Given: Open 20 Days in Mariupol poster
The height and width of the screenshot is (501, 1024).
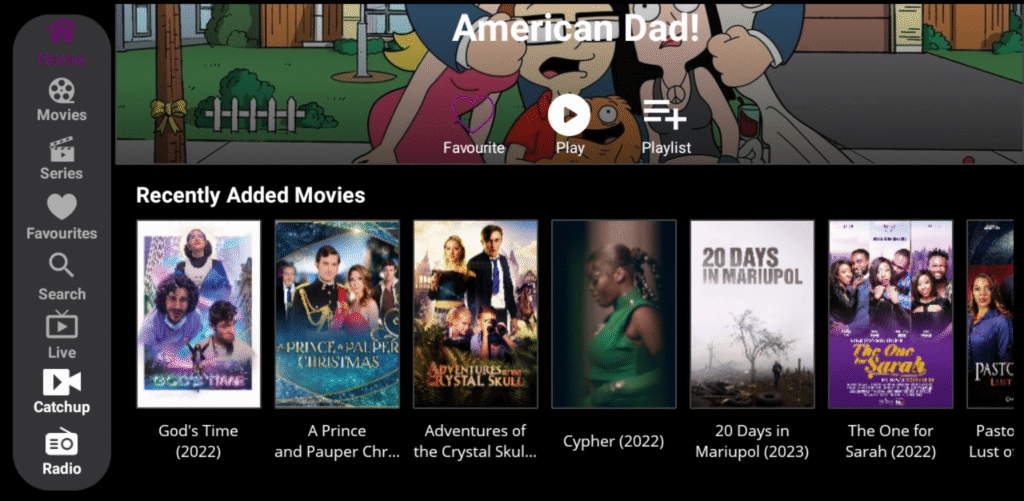Looking at the screenshot, I should coord(752,314).
